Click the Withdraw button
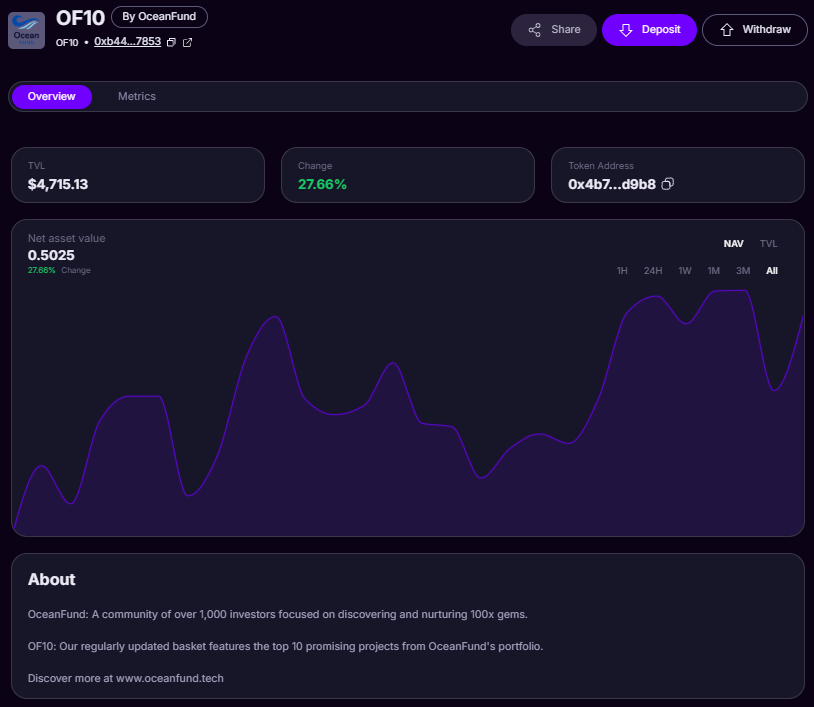The image size is (814, 707). pos(755,30)
